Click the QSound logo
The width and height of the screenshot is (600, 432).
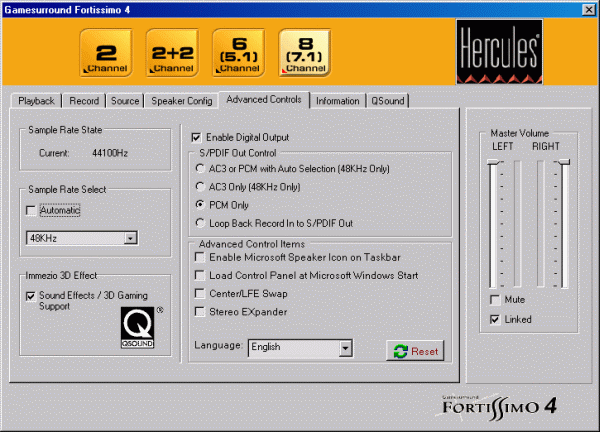(x=138, y=328)
